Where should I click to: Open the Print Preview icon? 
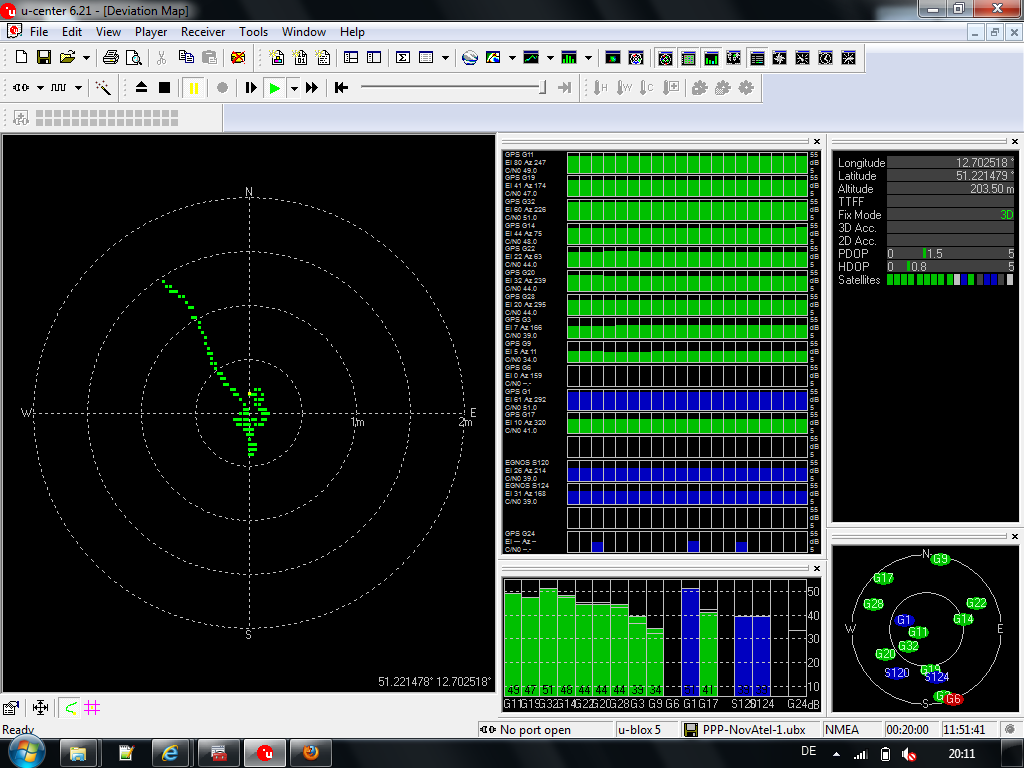click(x=133, y=58)
